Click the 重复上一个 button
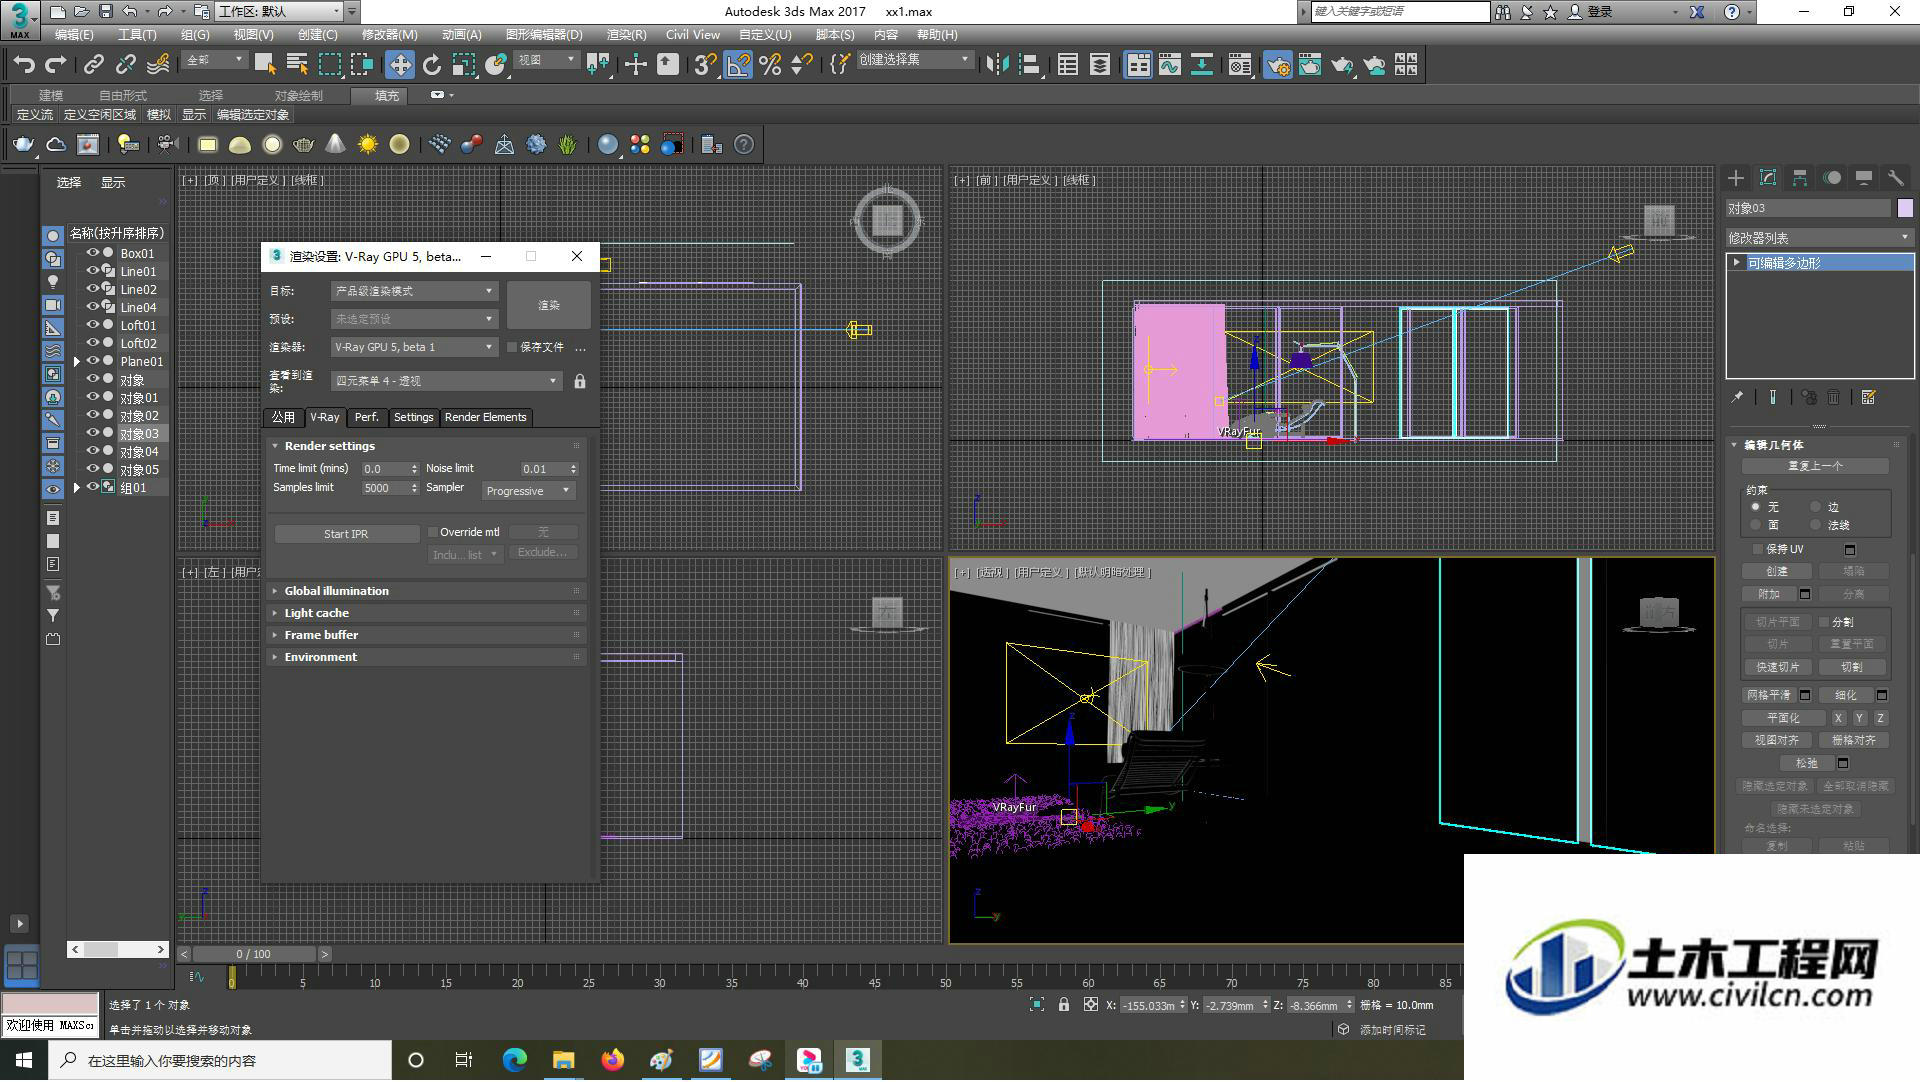The image size is (1920, 1082). (1815, 466)
